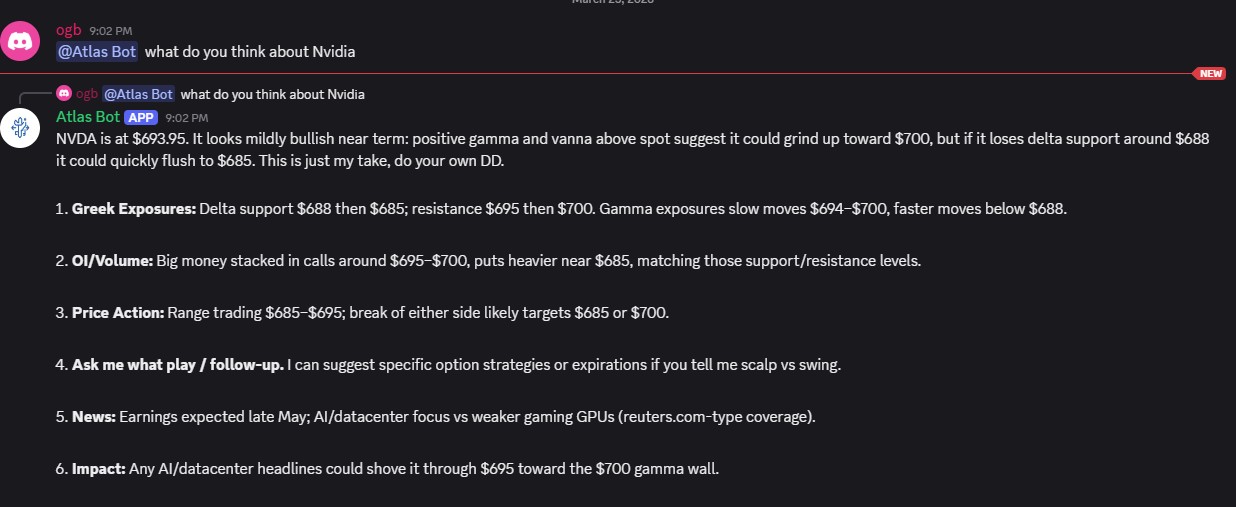Click the OI/Volume line
The image size is (1236, 507).
tap(490, 260)
